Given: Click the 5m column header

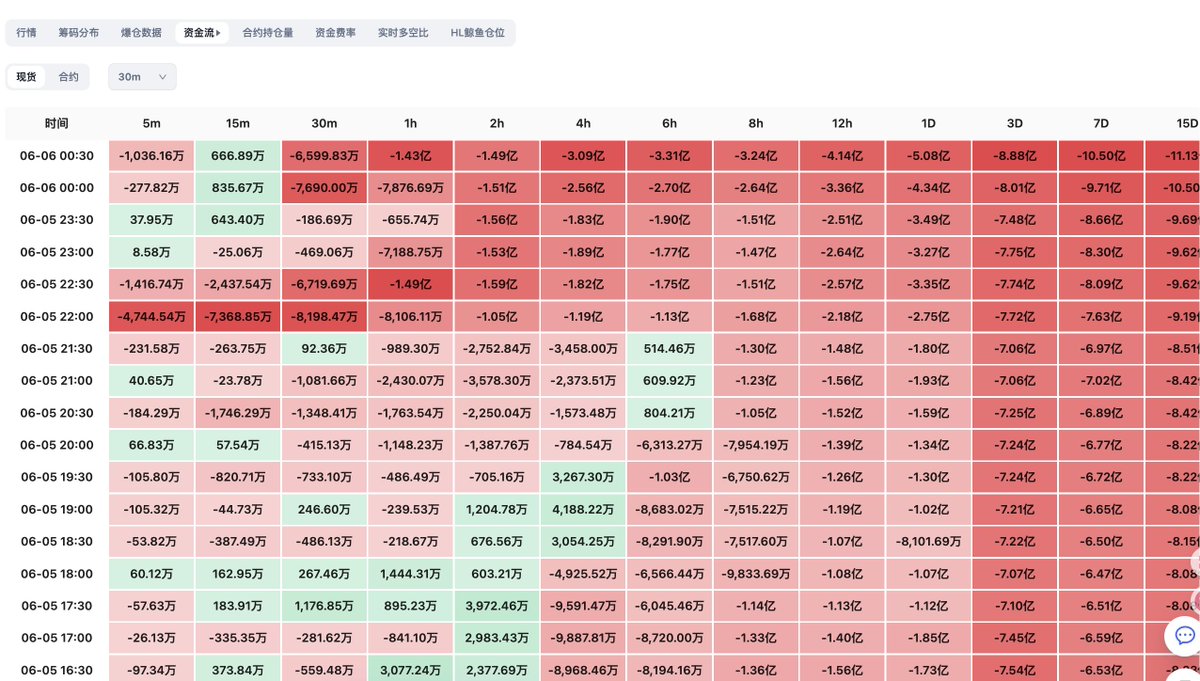Looking at the screenshot, I should point(151,124).
